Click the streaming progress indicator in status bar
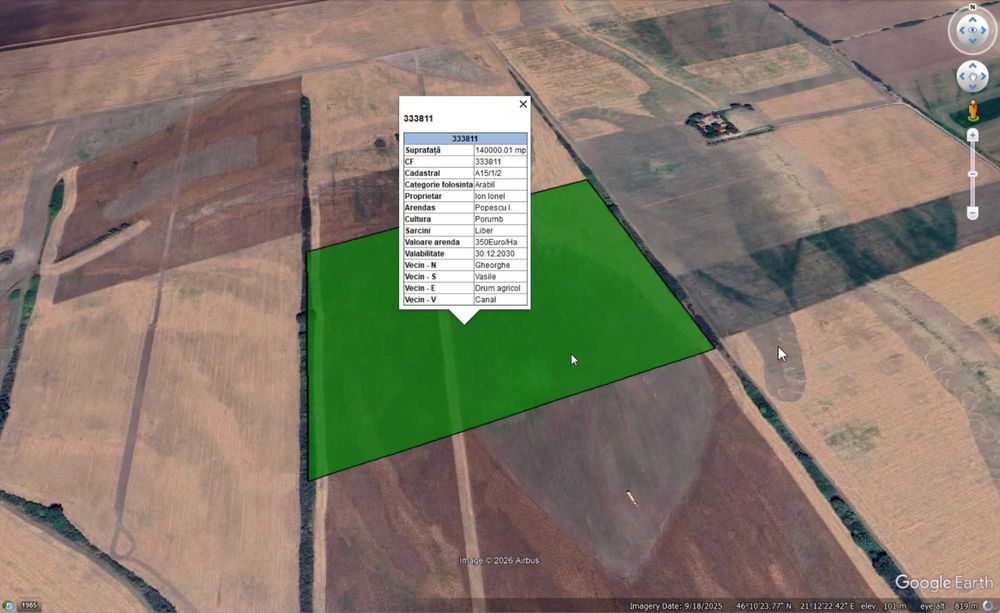The height and width of the screenshot is (613, 1000). click(987, 605)
